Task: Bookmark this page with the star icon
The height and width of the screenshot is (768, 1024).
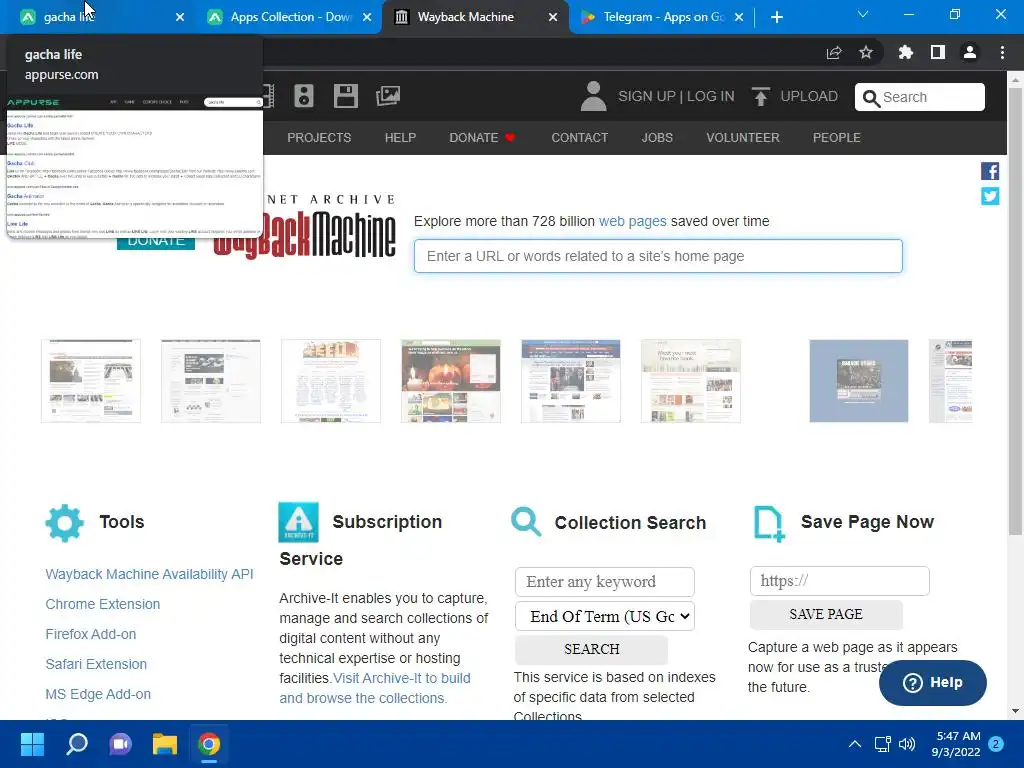Action: click(866, 52)
